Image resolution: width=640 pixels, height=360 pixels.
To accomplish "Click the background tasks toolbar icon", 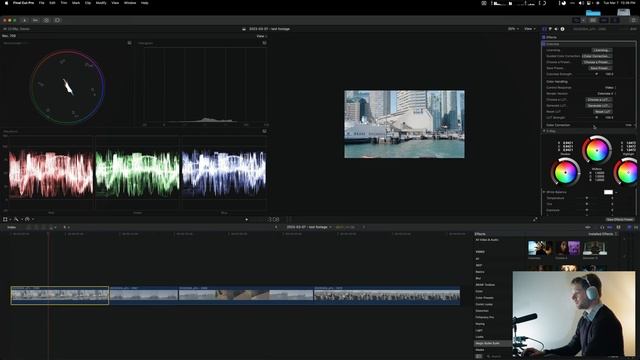I will tap(46, 20).
